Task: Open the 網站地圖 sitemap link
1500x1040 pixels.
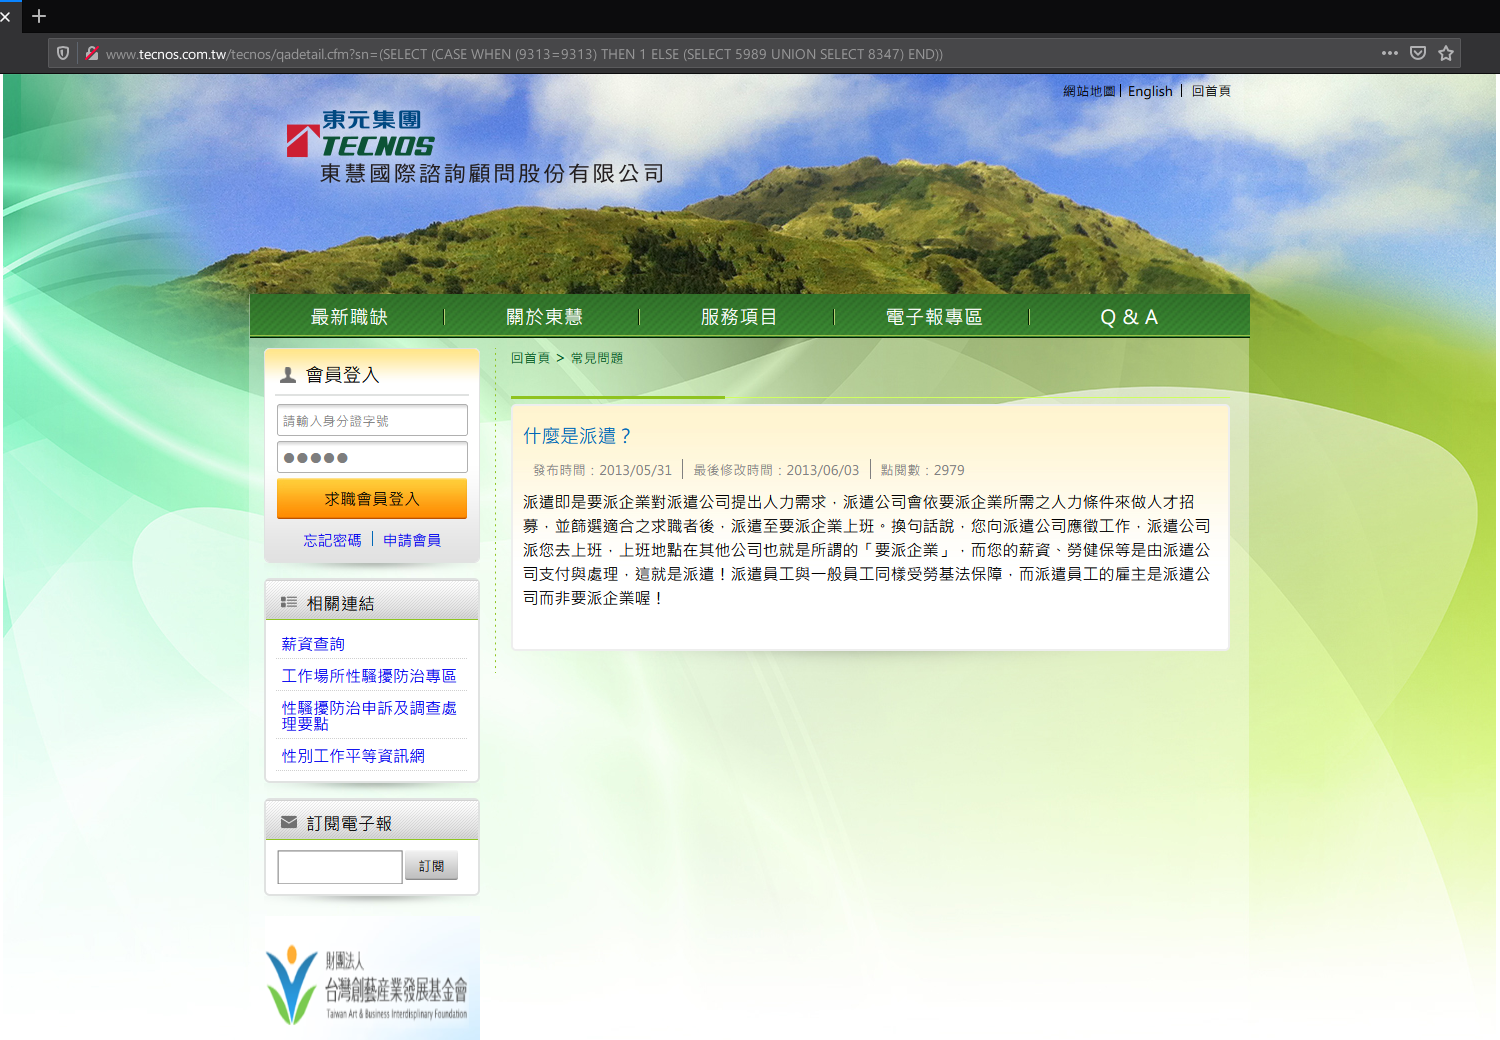Action: pos(1089,91)
